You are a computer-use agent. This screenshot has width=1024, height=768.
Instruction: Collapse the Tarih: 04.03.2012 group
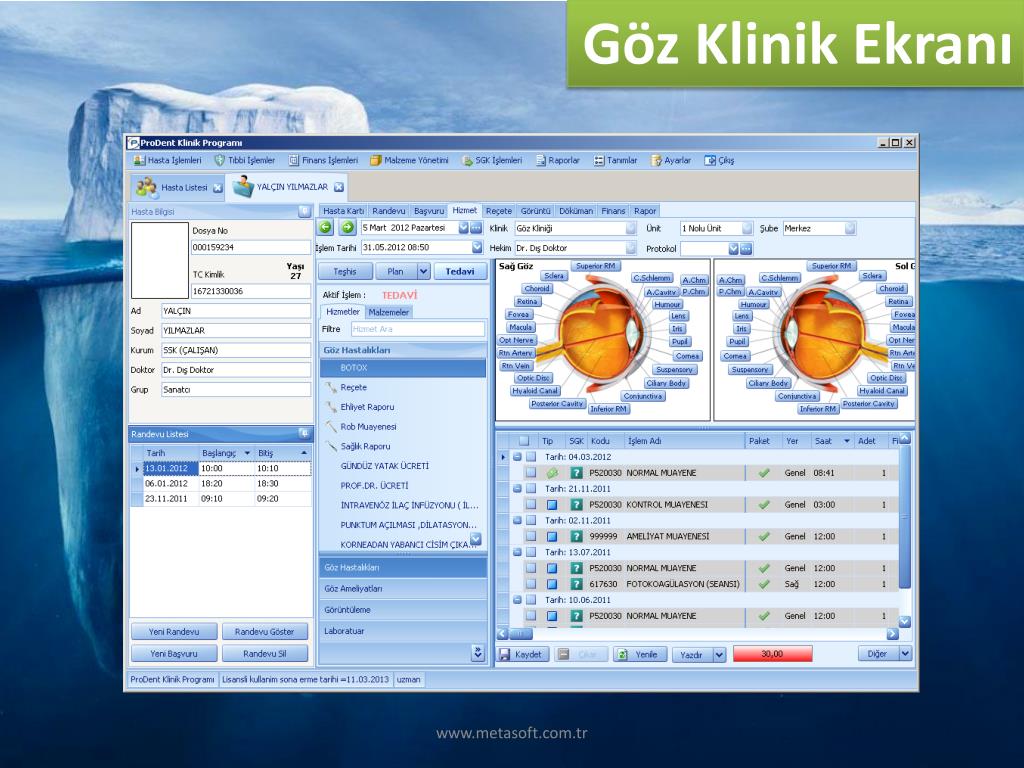click(x=517, y=457)
